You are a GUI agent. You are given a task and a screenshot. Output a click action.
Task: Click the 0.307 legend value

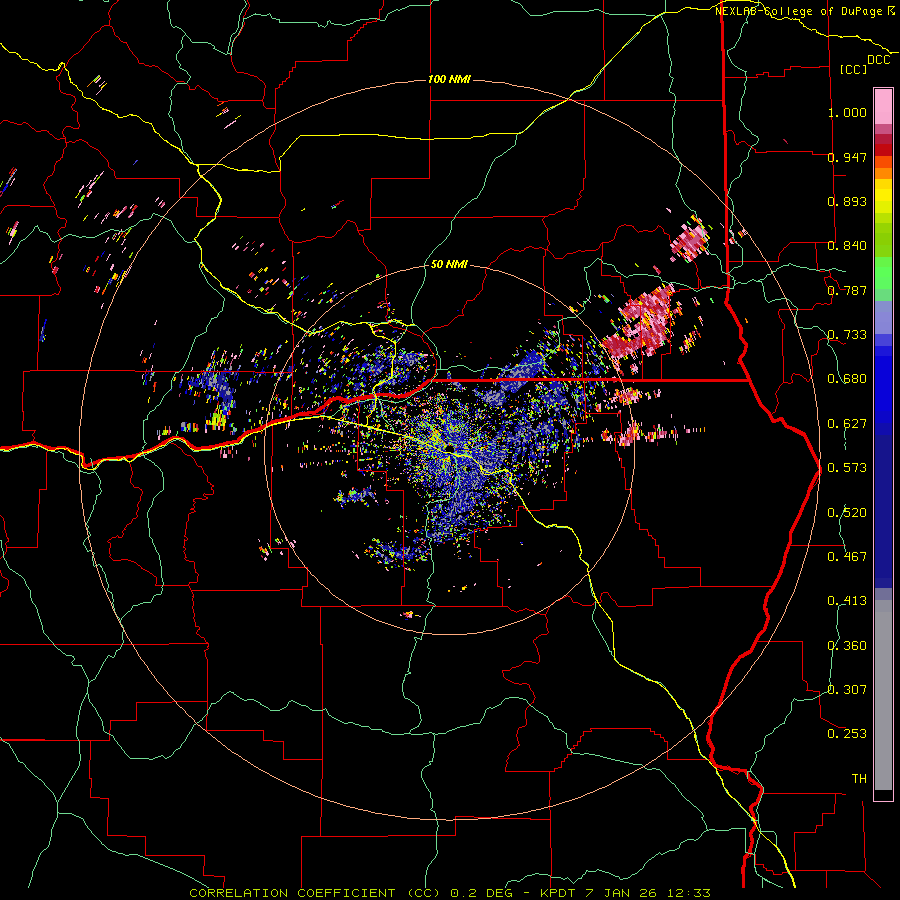click(847, 690)
